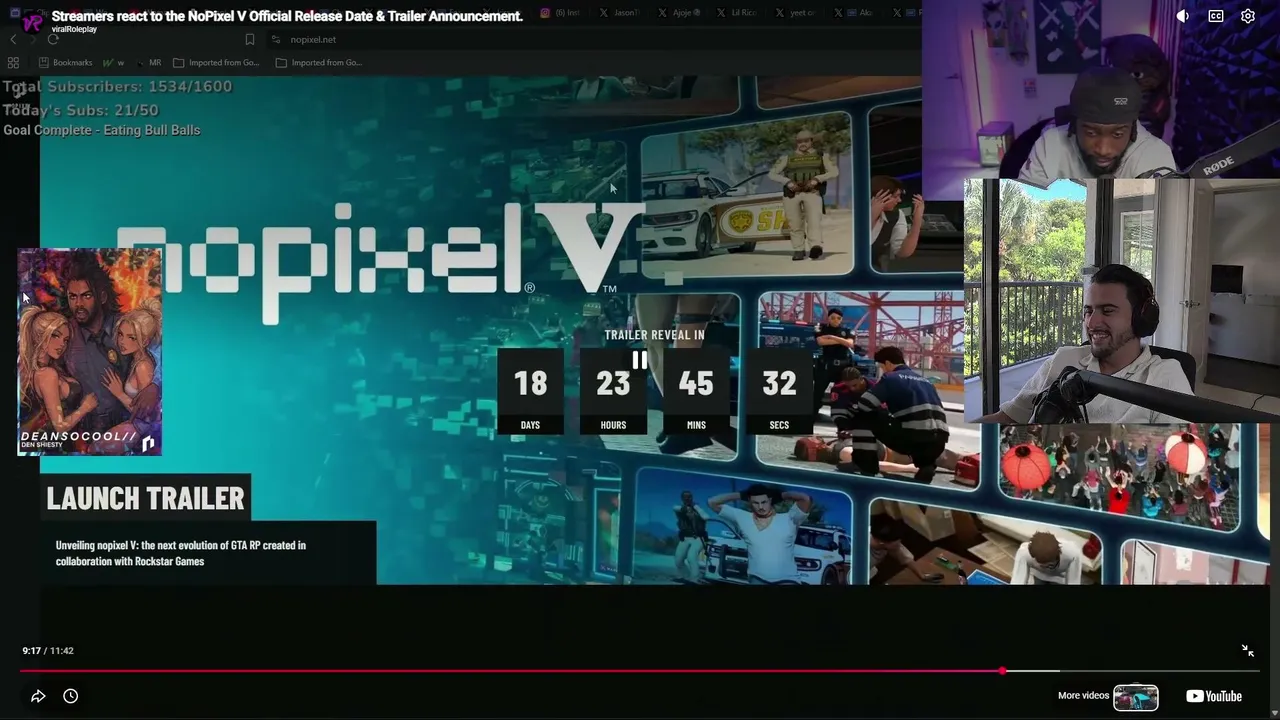
Task: Click the More videos label
Action: (x=1083, y=696)
